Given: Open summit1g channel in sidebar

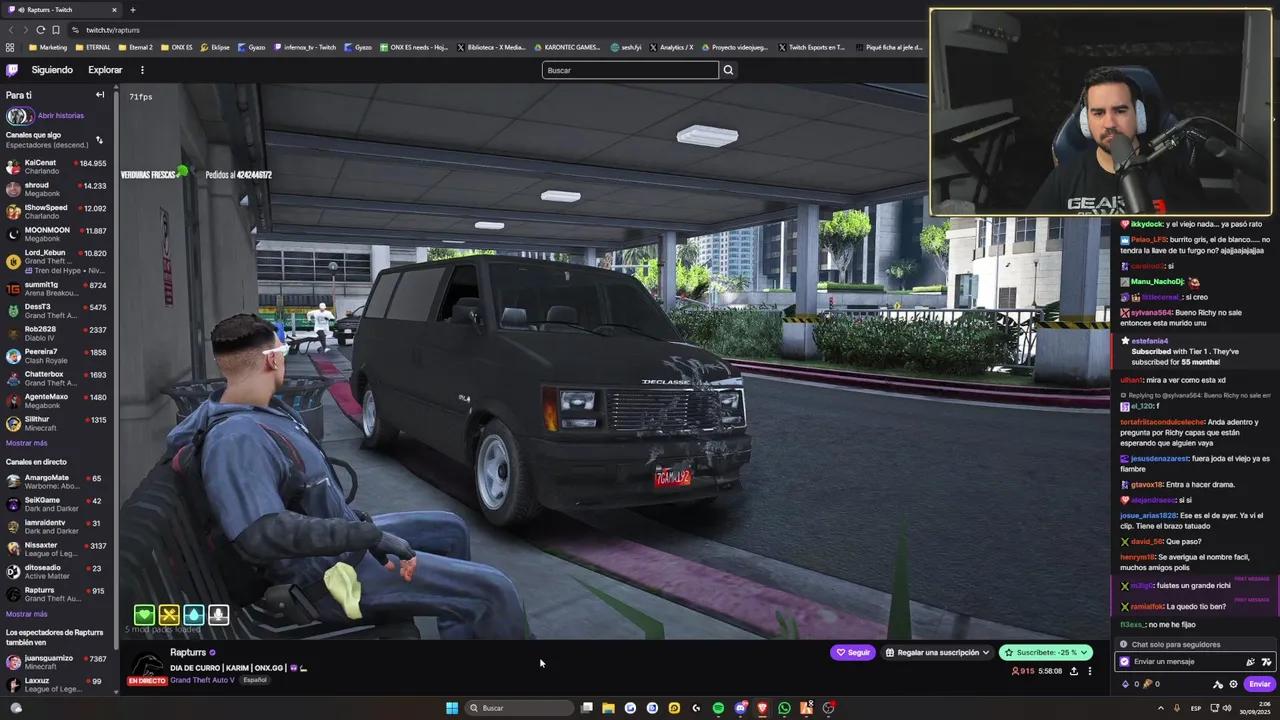Looking at the screenshot, I should pyautogui.click(x=57, y=289).
